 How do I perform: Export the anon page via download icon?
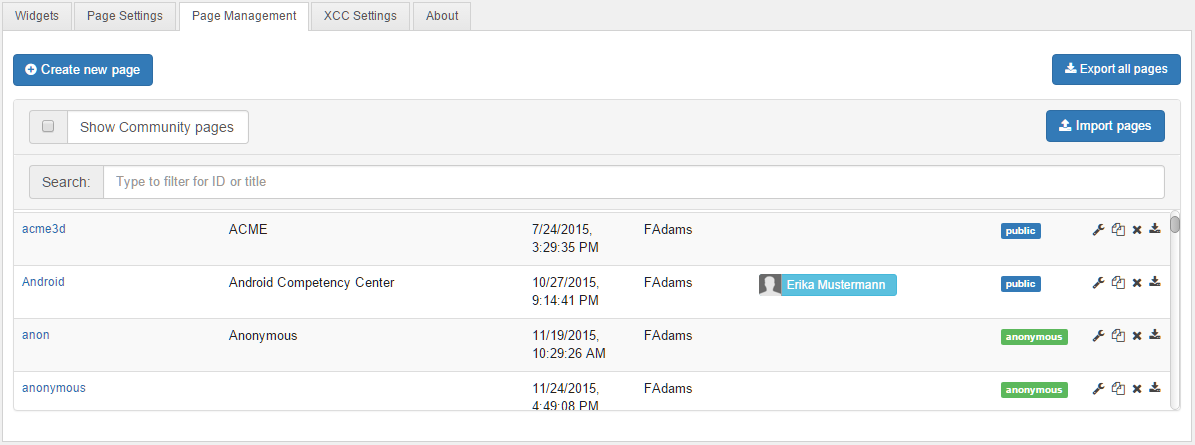coord(1155,336)
